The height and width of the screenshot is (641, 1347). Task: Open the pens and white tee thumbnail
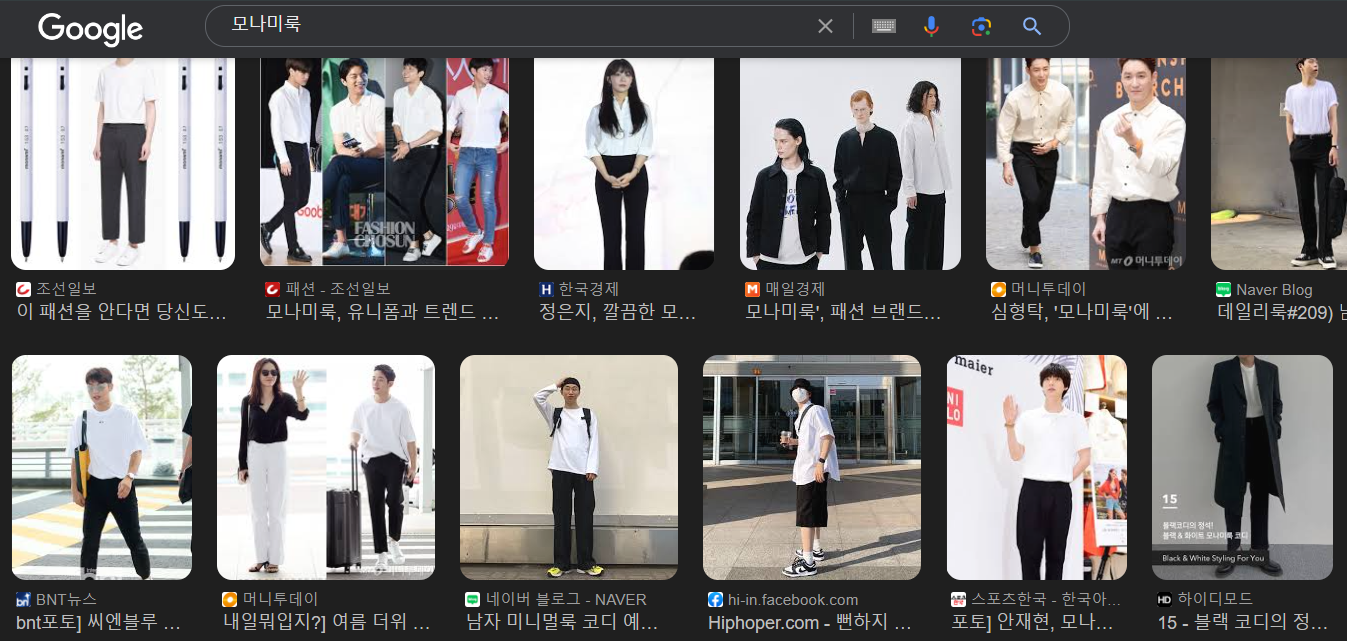[x=123, y=163]
